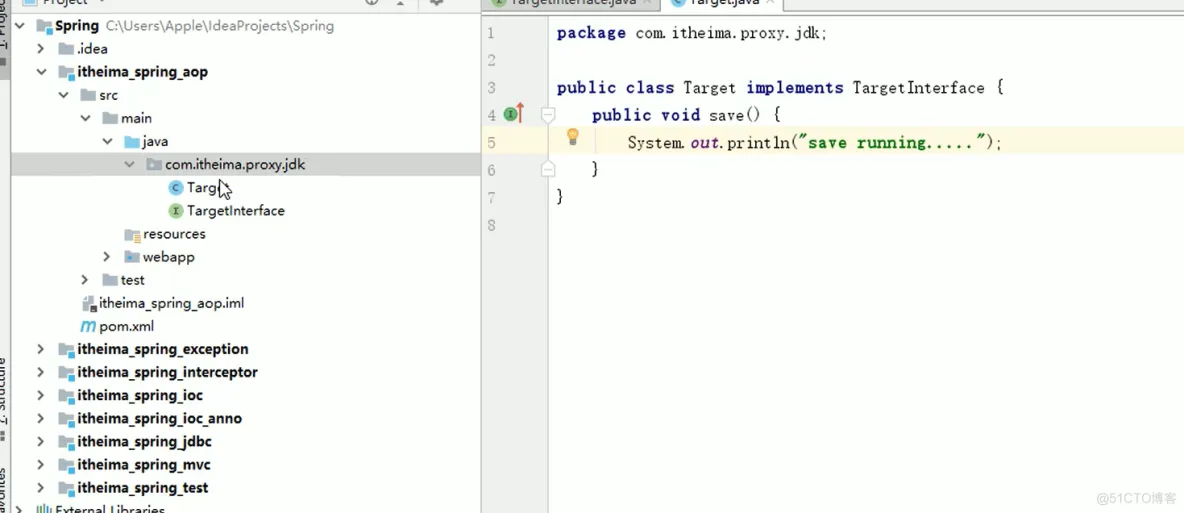Click the implements gutter icon on line 4

point(513,115)
